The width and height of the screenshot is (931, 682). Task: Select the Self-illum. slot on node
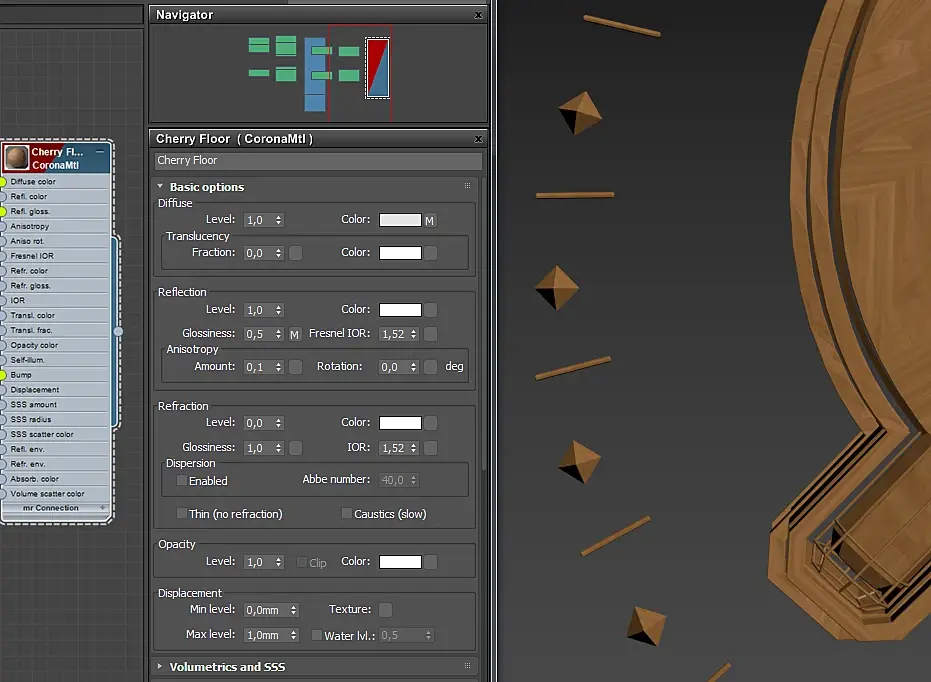[56, 360]
